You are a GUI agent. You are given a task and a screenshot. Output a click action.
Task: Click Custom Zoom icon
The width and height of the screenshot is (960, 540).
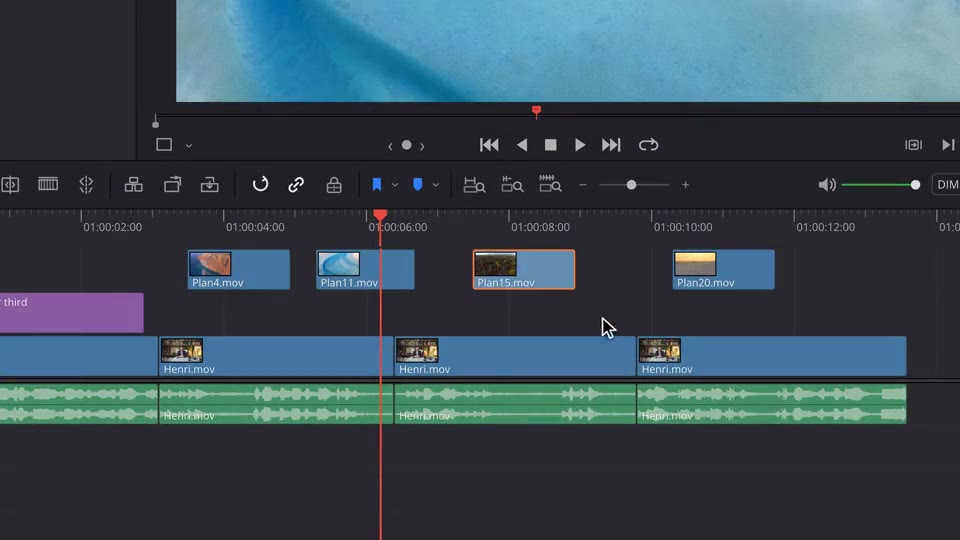(x=550, y=184)
